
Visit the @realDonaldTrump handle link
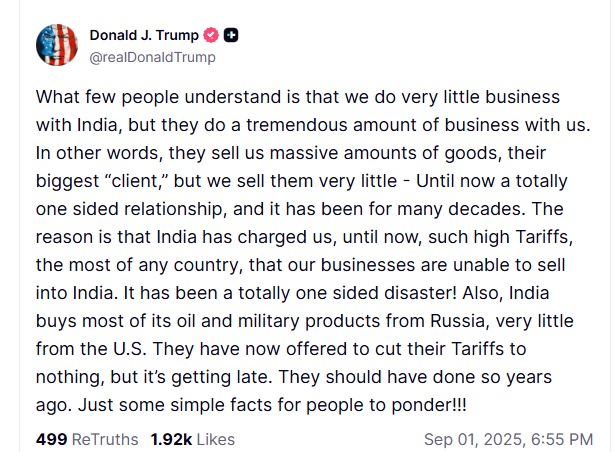click(152, 57)
